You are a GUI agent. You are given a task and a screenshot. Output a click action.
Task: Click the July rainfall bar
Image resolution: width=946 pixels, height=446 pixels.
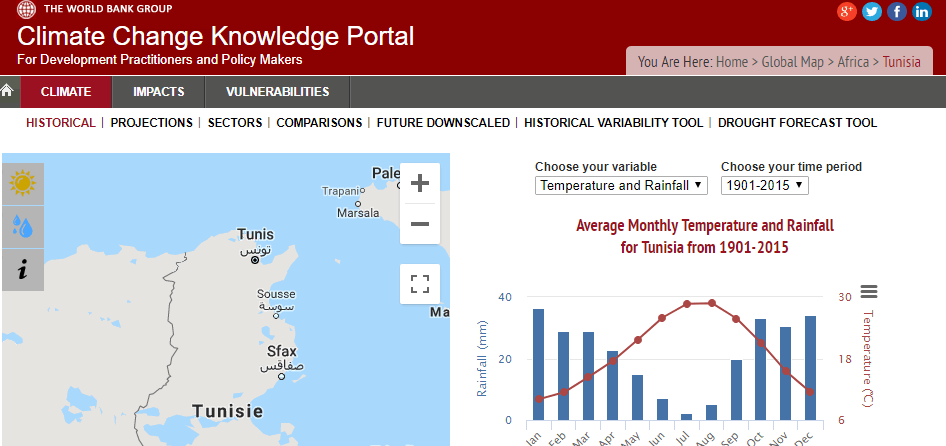pos(687,417)
